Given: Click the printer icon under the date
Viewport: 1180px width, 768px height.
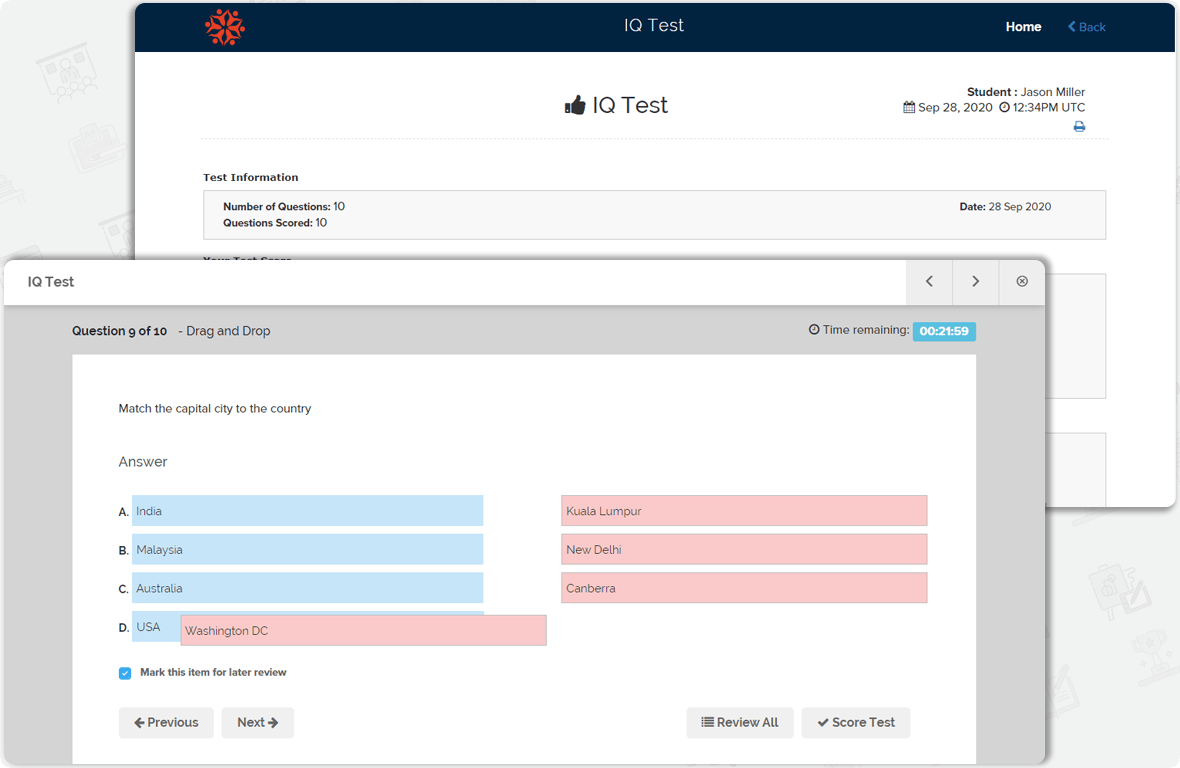Looking at the screenshot, I should click(1079, 126).
